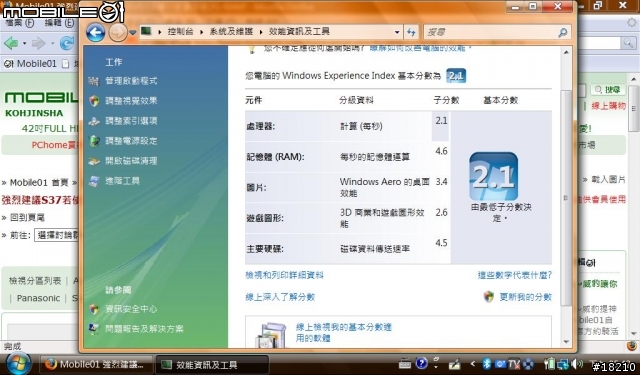Click 回到頁尾 link in Firefox page

point(27,218)
